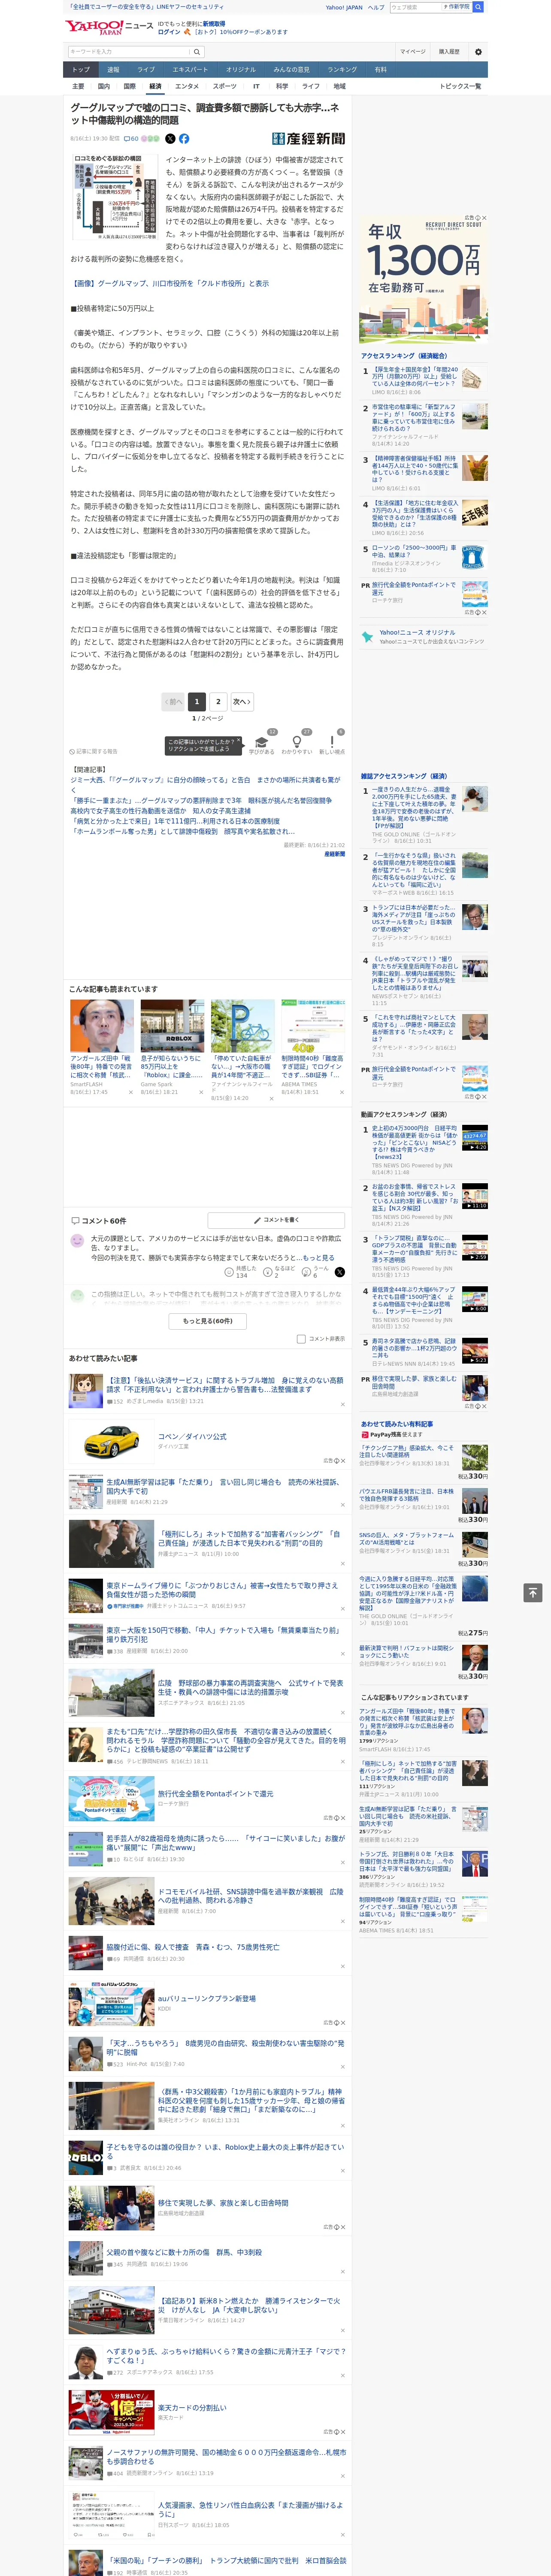Expand first comment with もっと見る link
551x2576 pixels.
[x=318, y=1257]
